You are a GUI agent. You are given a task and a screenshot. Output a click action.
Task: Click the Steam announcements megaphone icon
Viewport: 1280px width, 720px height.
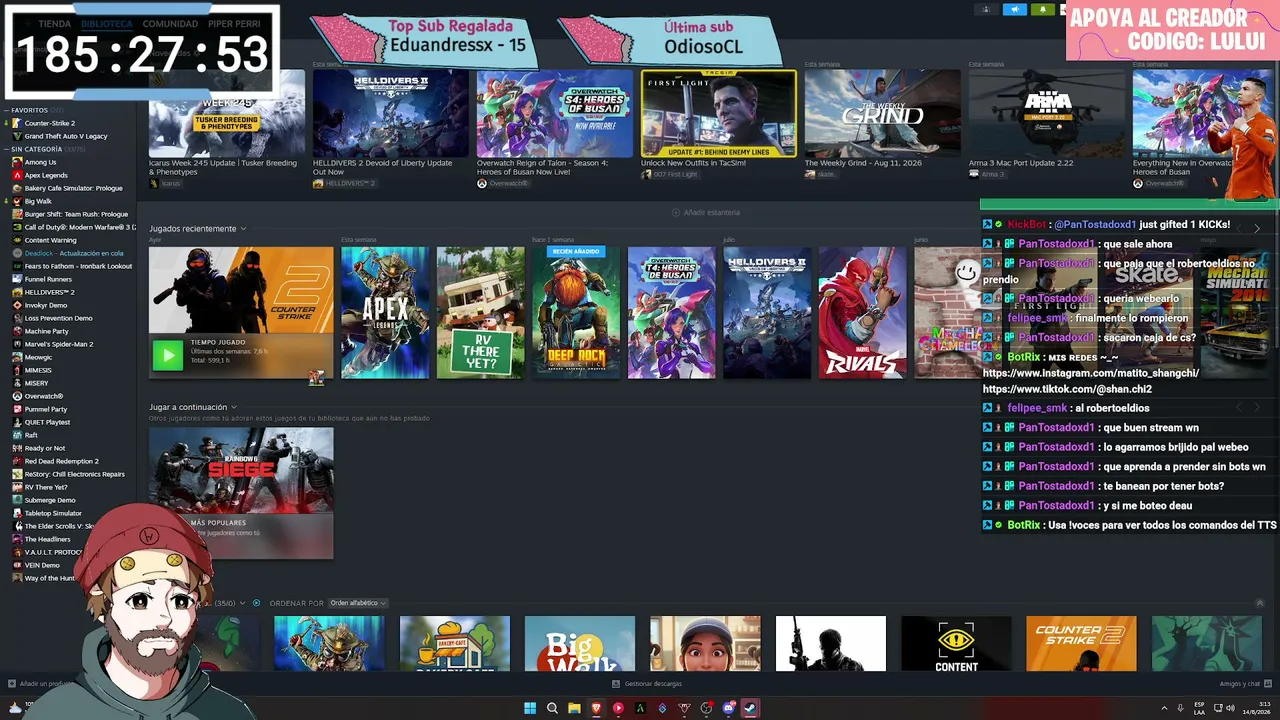[1015, 10]
